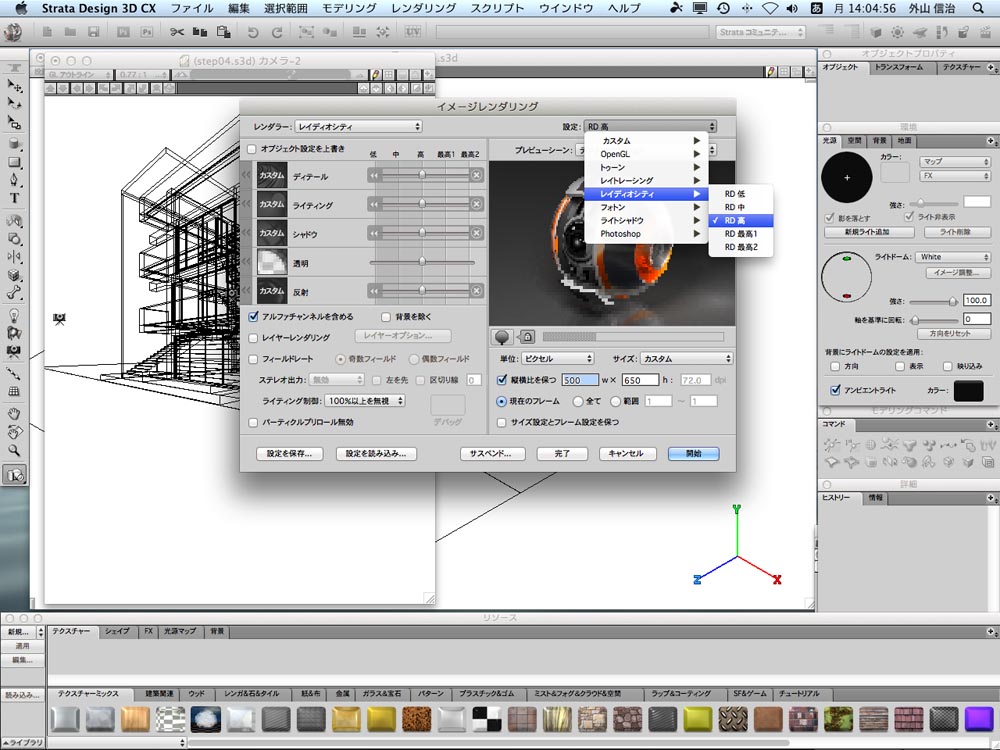Check the 背景を除く checkbox
The height and width of the screenshot is (750, 1000).
point(386,317)
